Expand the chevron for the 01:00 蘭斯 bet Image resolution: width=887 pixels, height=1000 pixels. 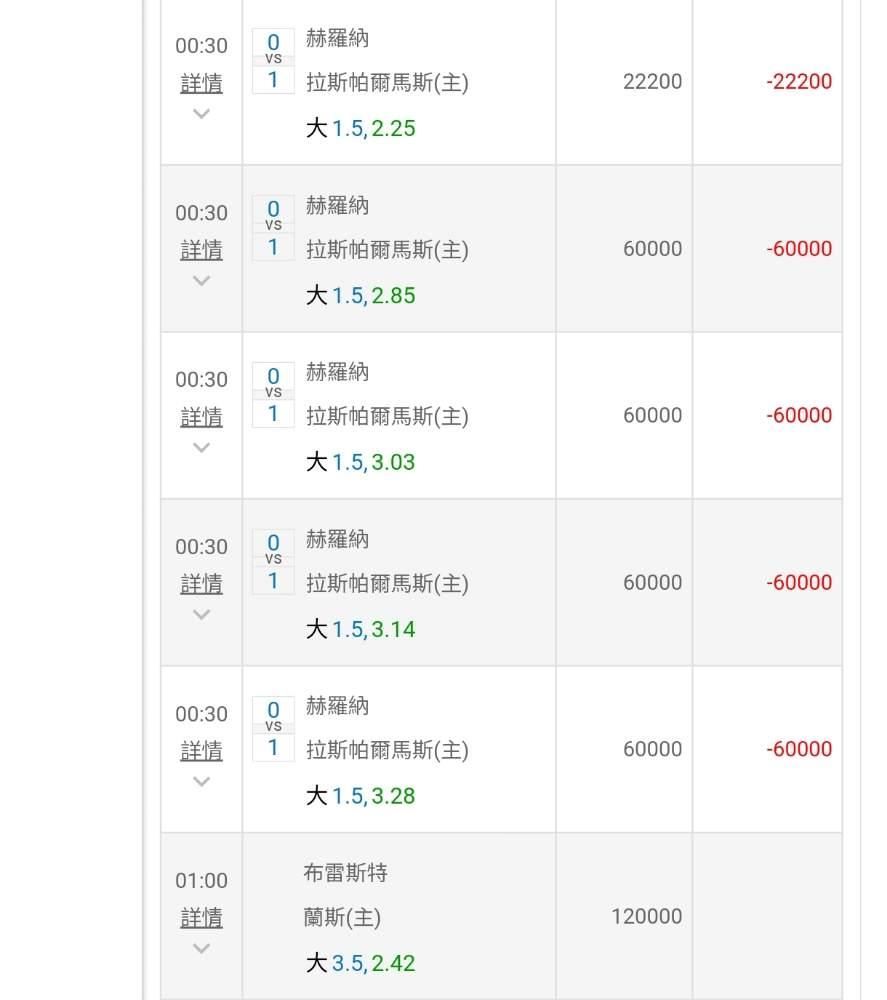coord(201,949)
